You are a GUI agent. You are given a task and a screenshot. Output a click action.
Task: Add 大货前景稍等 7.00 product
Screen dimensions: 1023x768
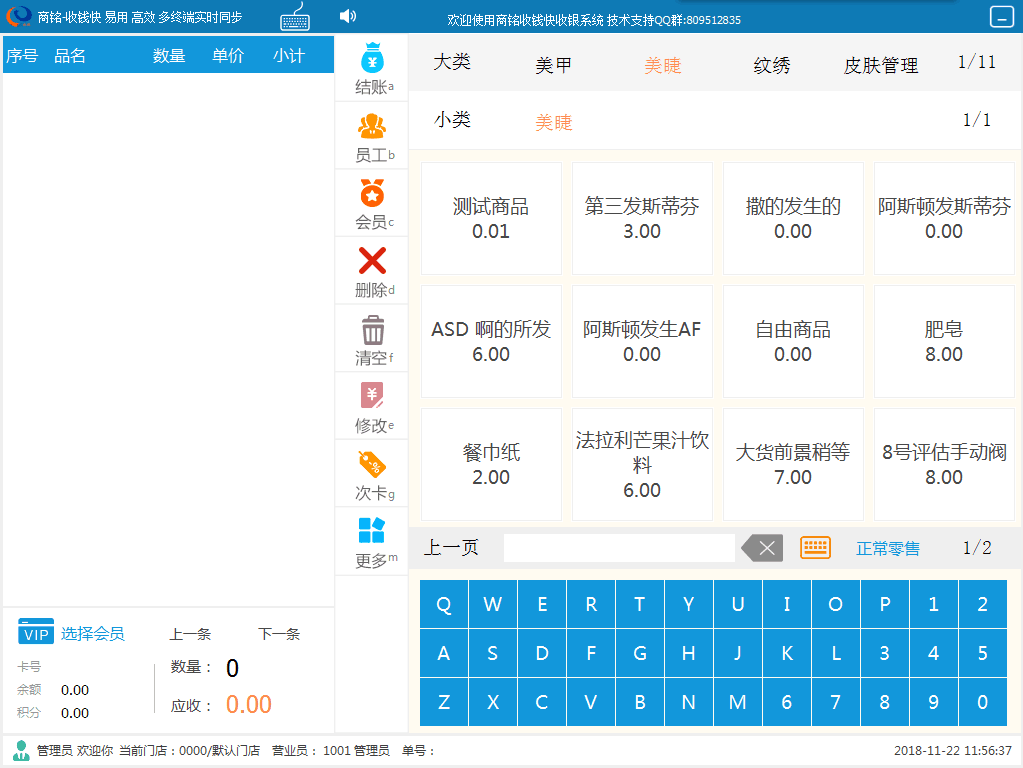(x=793, y=465)
